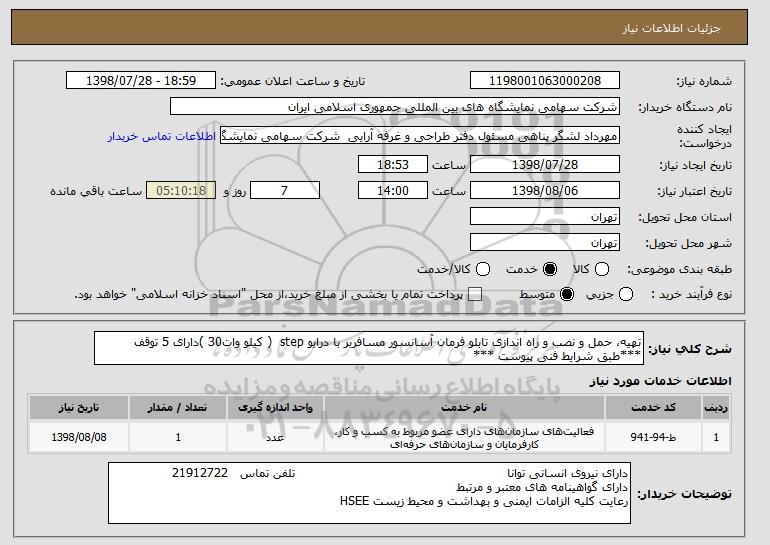Click the buyer organization name field
Viewport: 770px width, 545px height.
pos(395,107)
